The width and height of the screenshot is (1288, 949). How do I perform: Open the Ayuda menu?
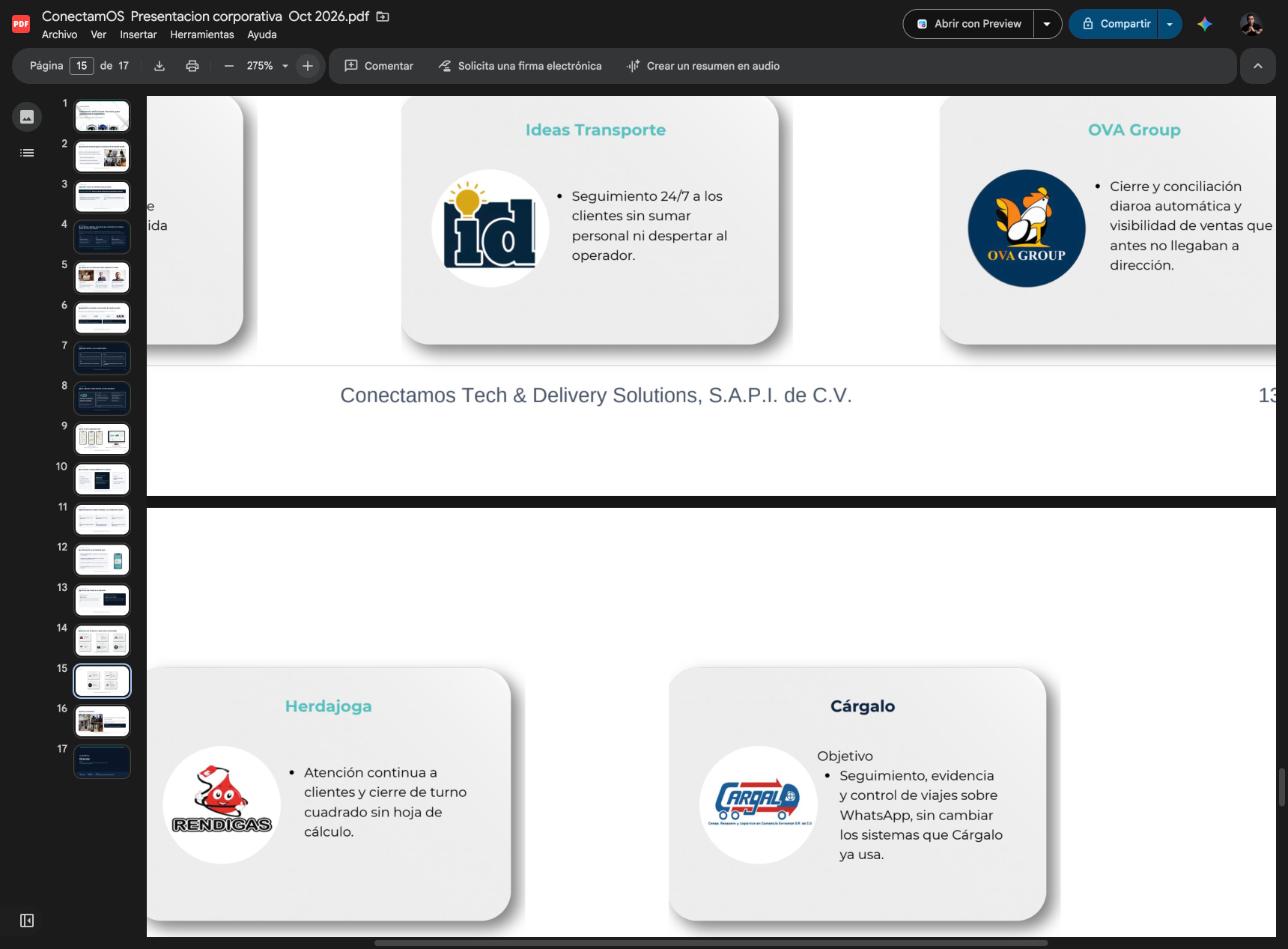click(262, 34)
